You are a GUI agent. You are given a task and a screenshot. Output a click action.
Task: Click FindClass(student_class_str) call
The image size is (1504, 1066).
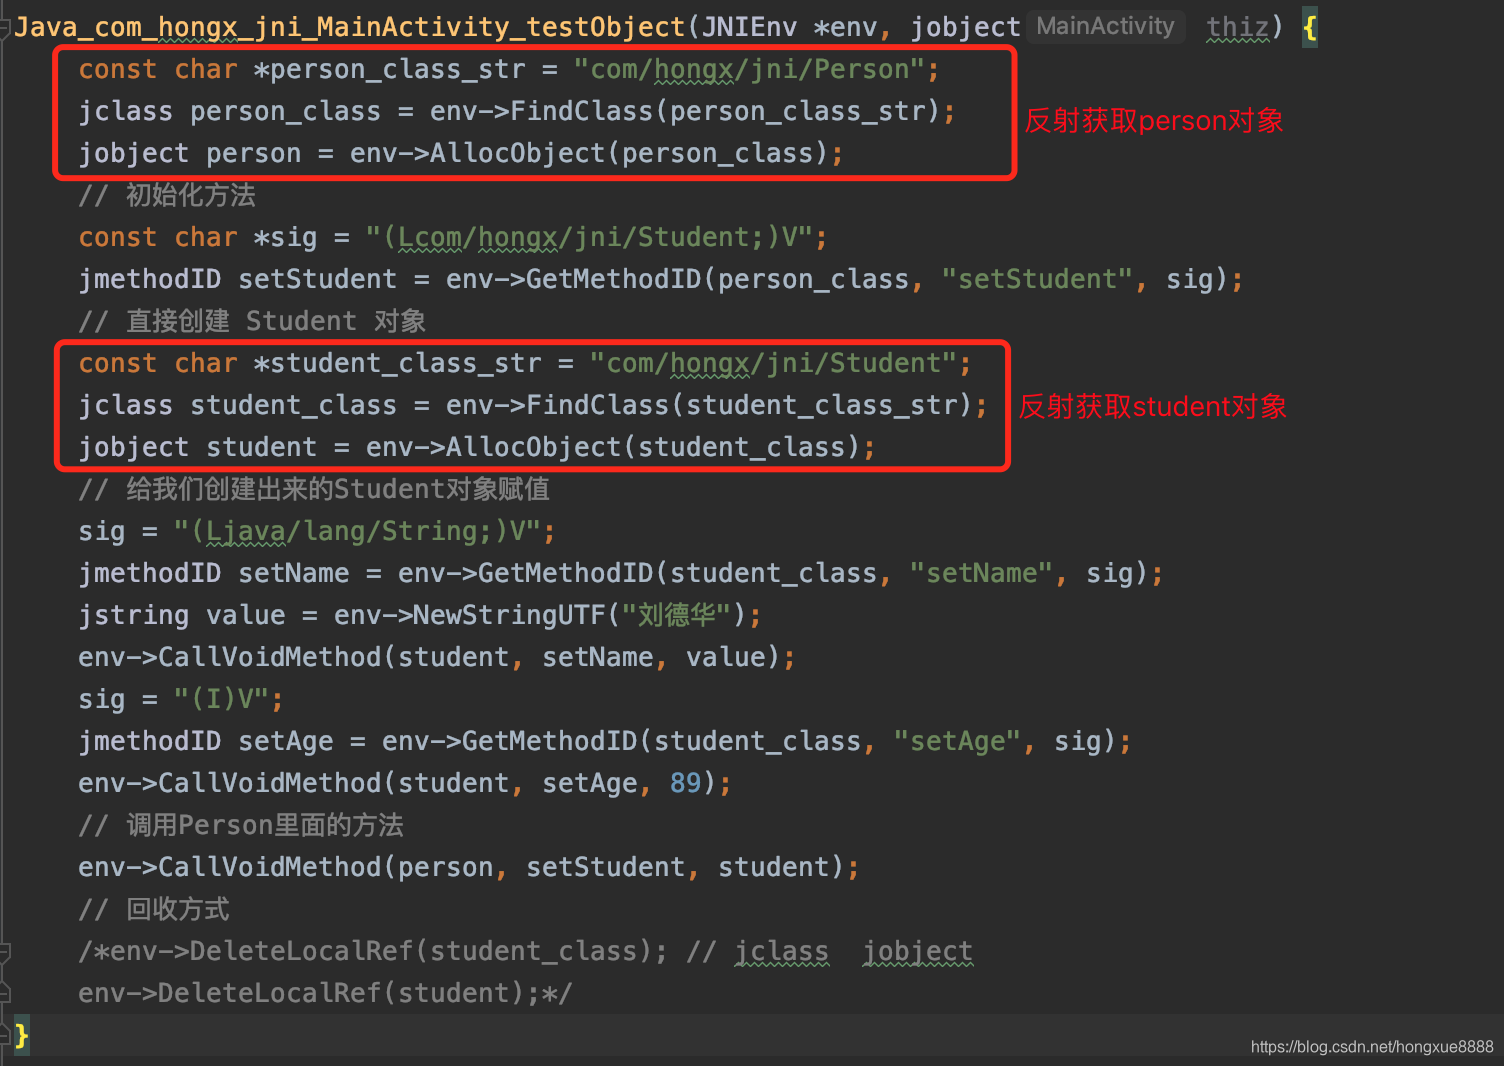749,405
